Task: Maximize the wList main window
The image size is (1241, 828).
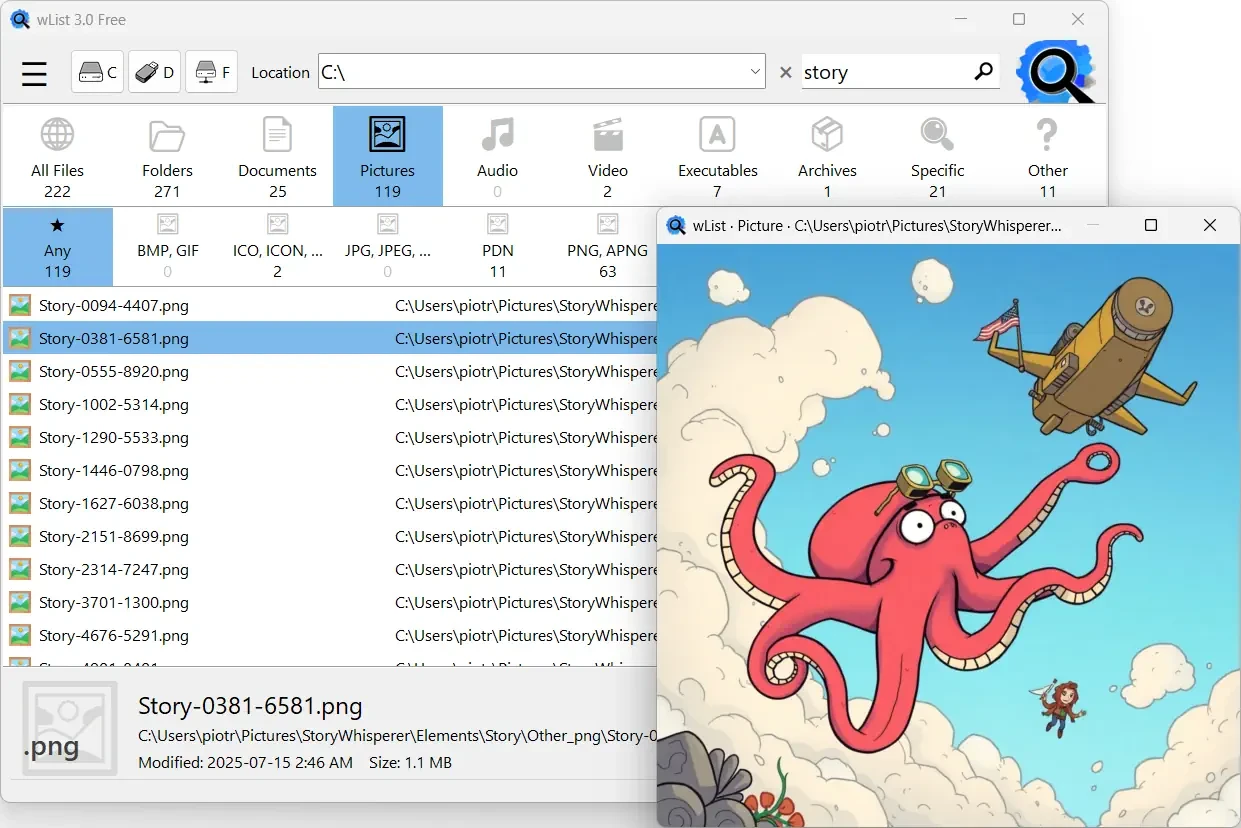Action: coord(1019,19)
